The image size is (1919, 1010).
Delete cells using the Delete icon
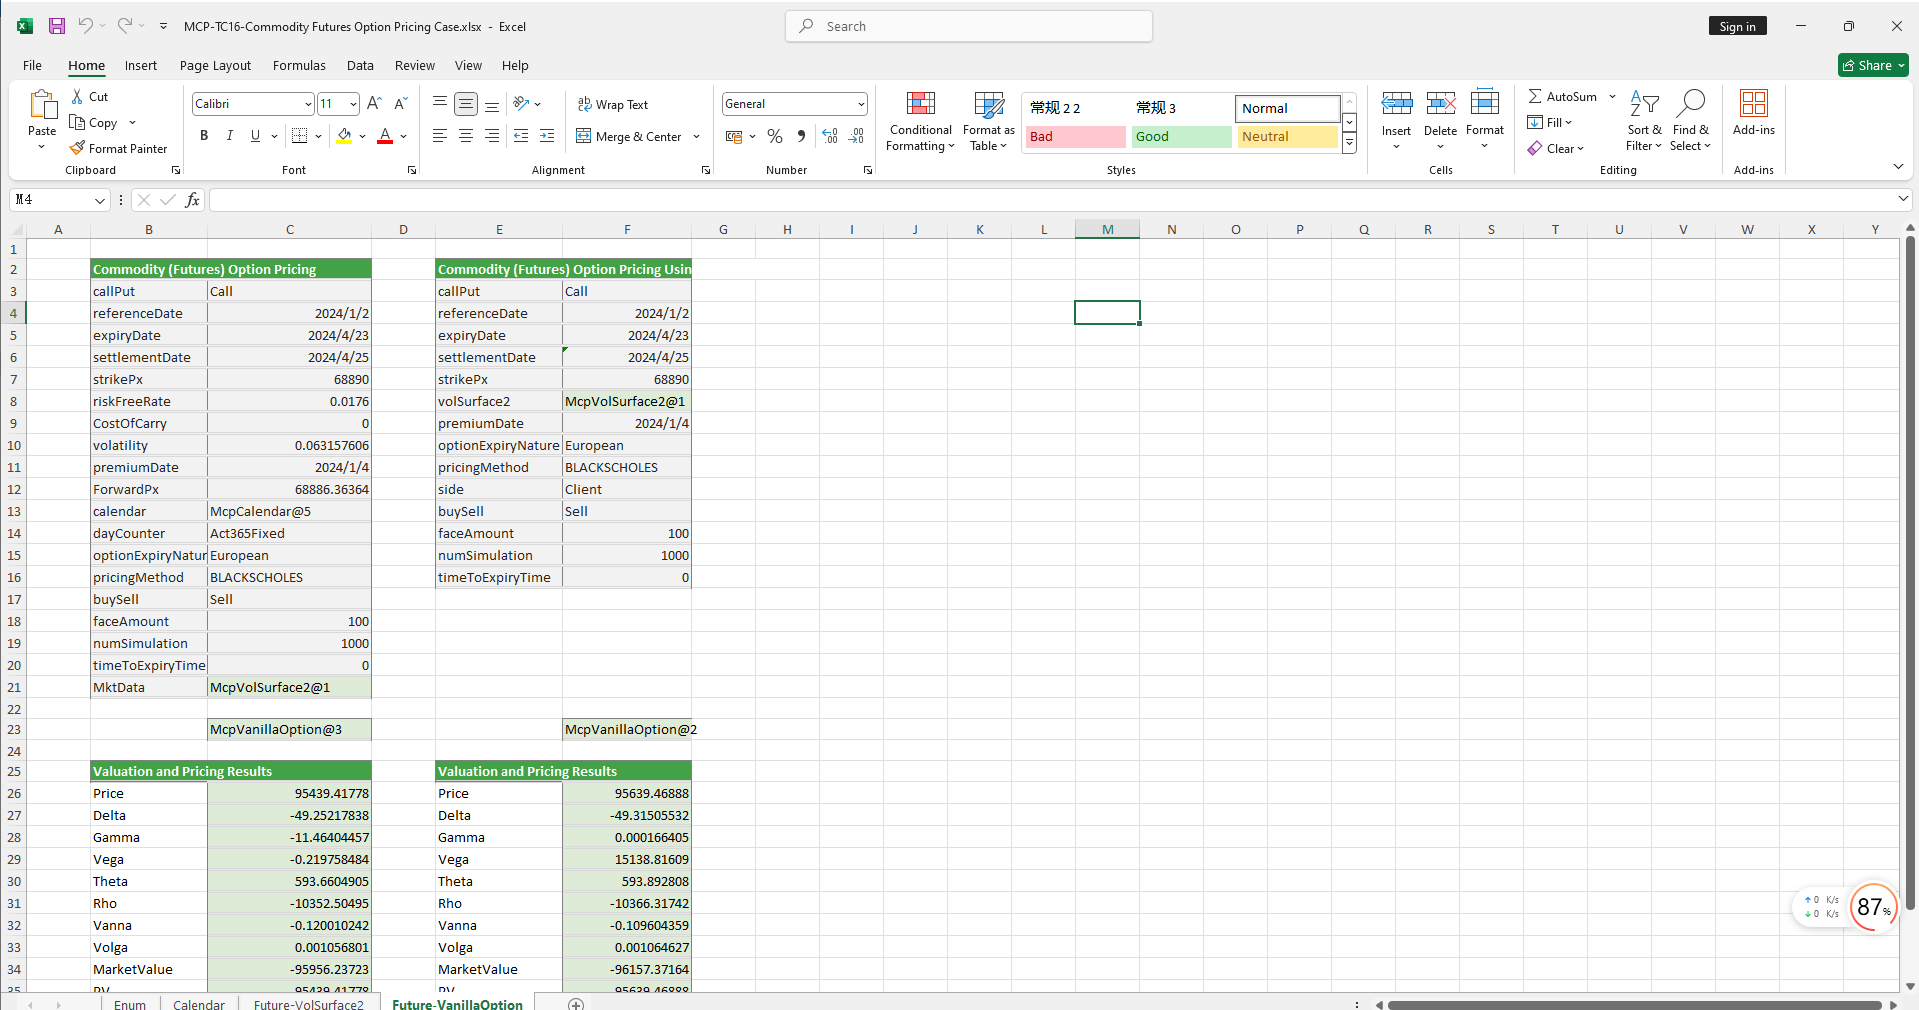[x=1441, y=103]
